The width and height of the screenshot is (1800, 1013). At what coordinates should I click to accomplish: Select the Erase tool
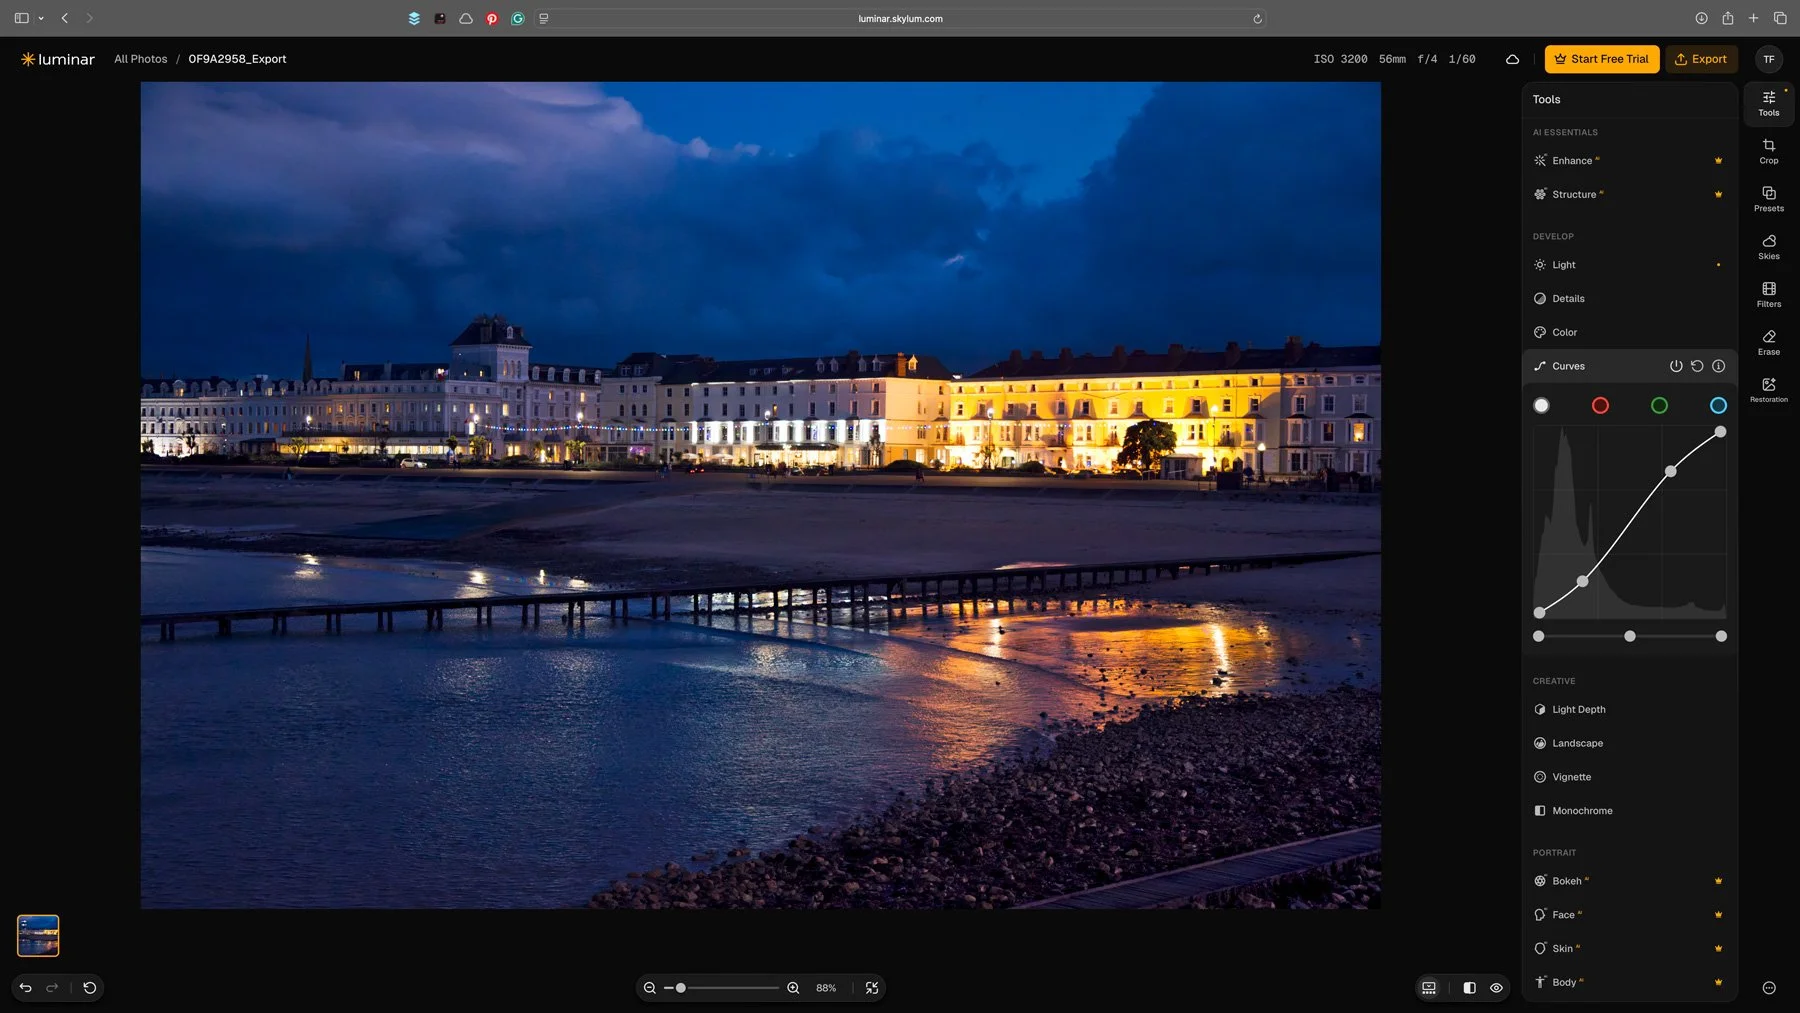1768,343
